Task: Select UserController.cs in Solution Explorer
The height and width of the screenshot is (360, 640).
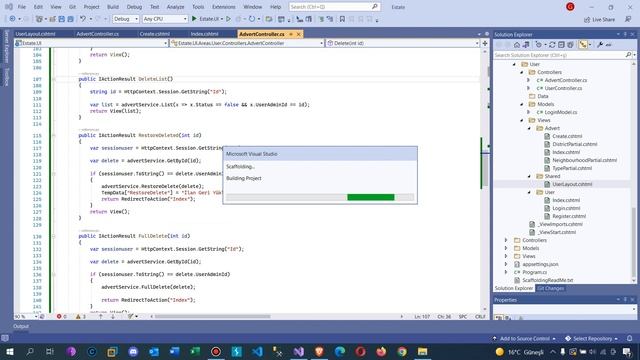Action: (x=563, y=88)
